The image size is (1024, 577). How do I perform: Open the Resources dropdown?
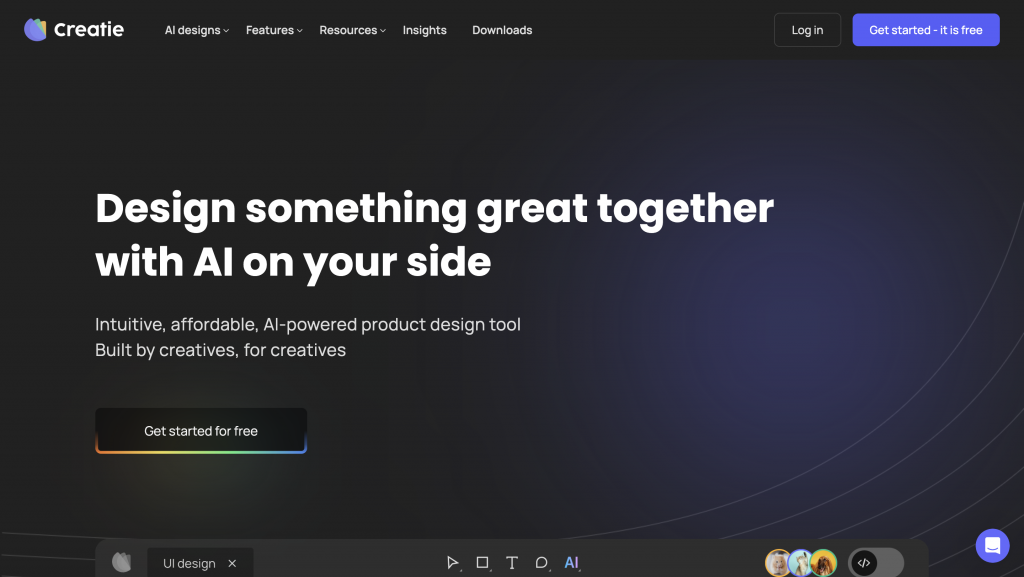point(353,30)
